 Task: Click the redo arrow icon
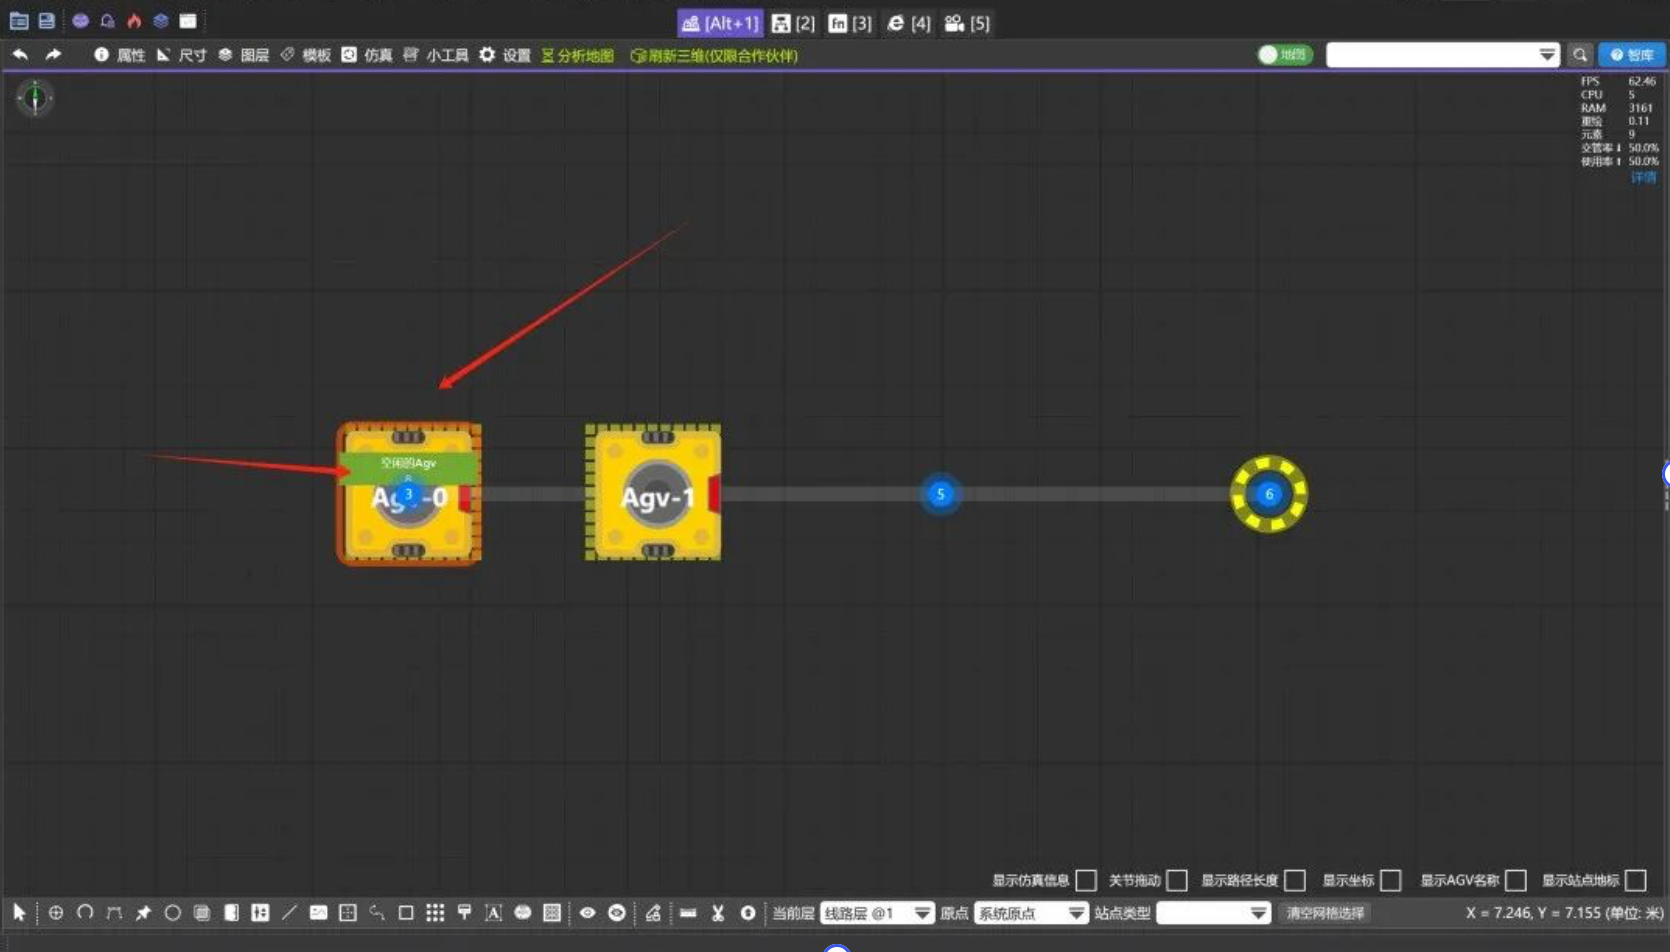click(53, 55)
